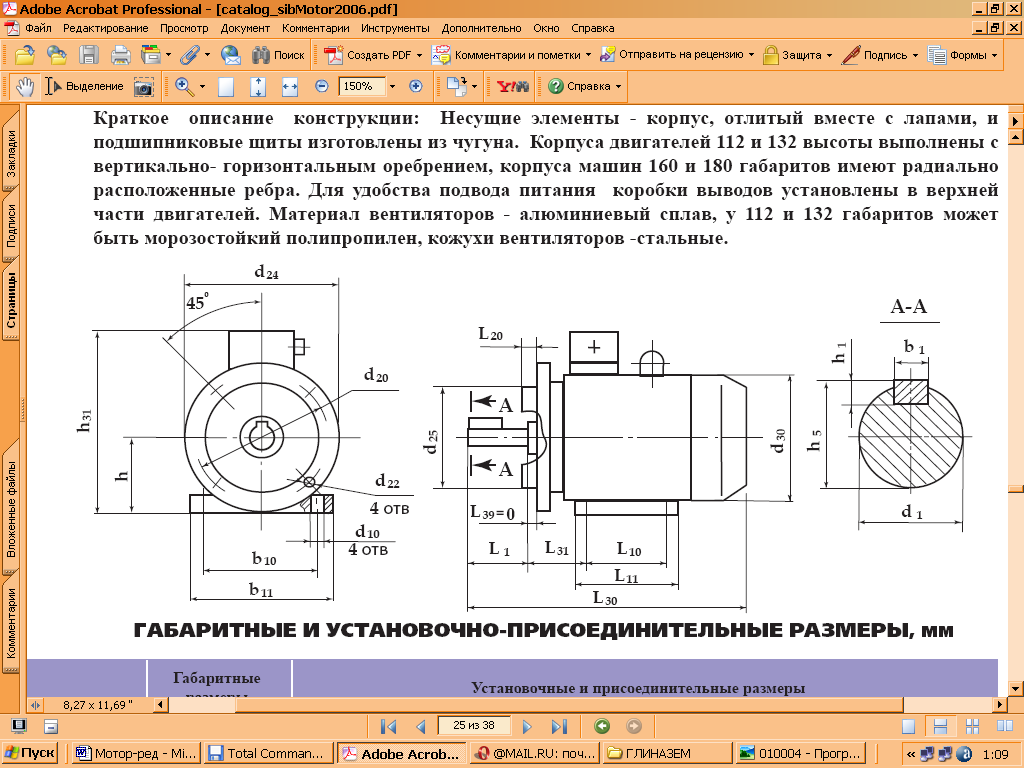Go to the next page

point(528,726)
